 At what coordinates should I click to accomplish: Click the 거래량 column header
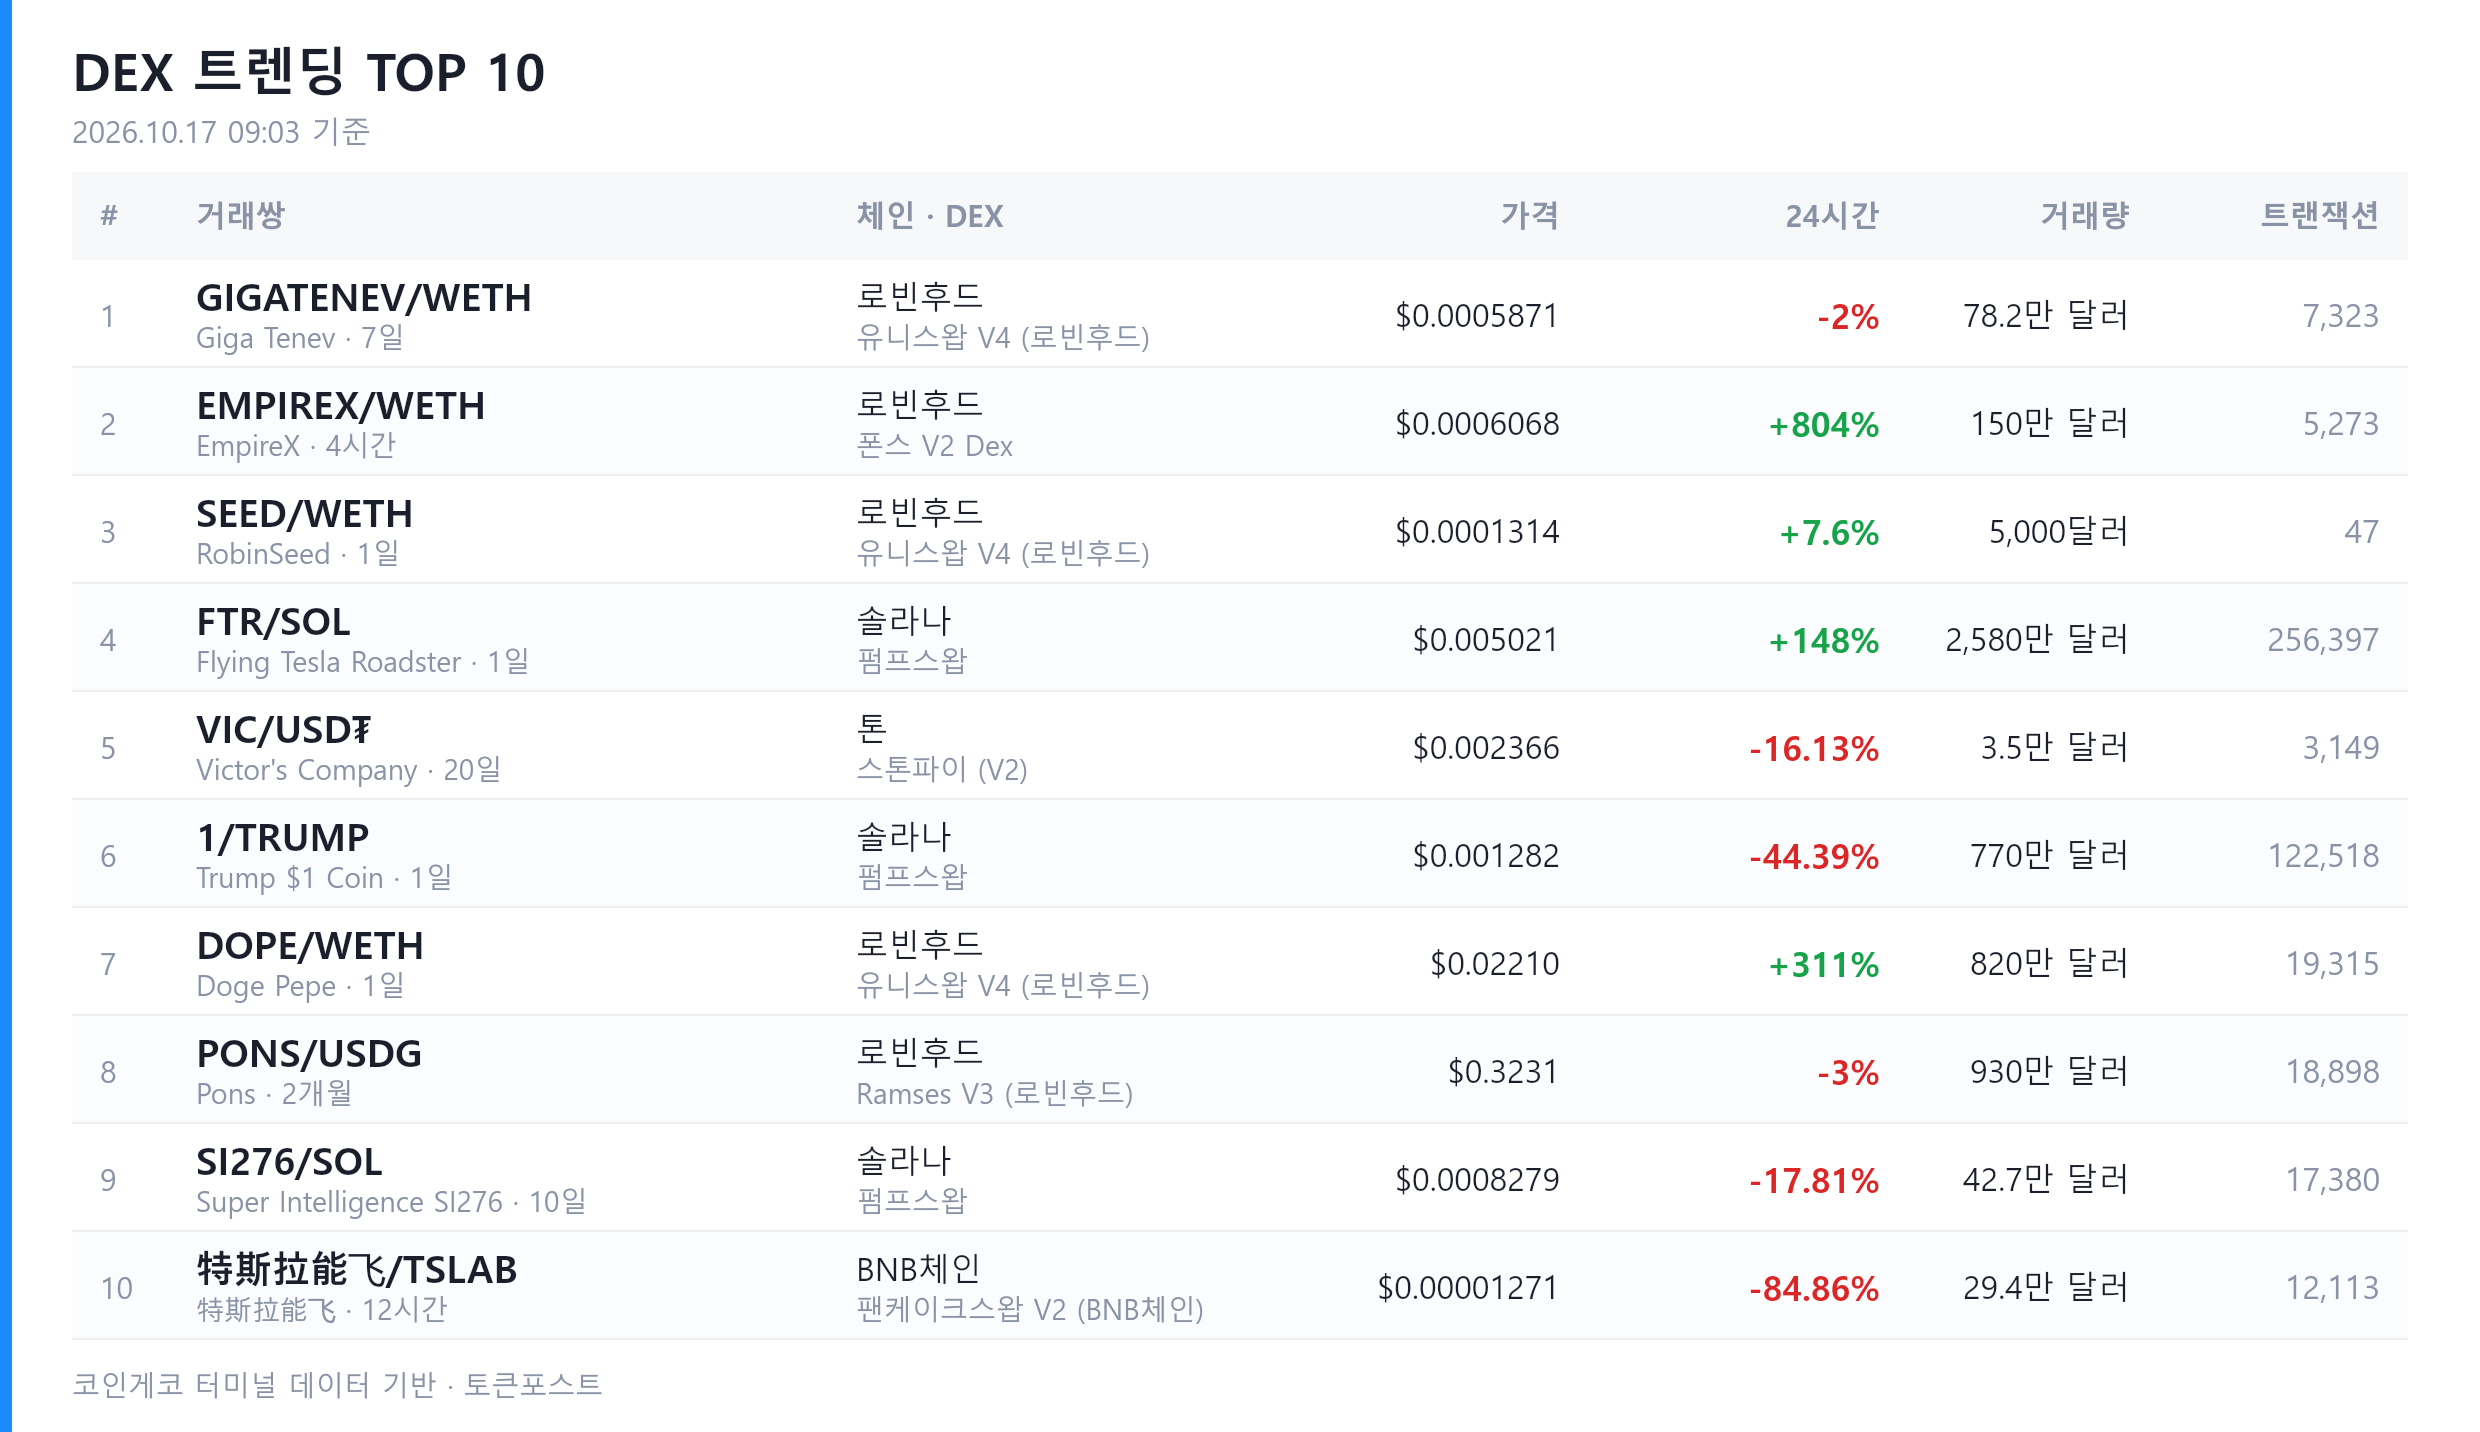click(2084, 216)
